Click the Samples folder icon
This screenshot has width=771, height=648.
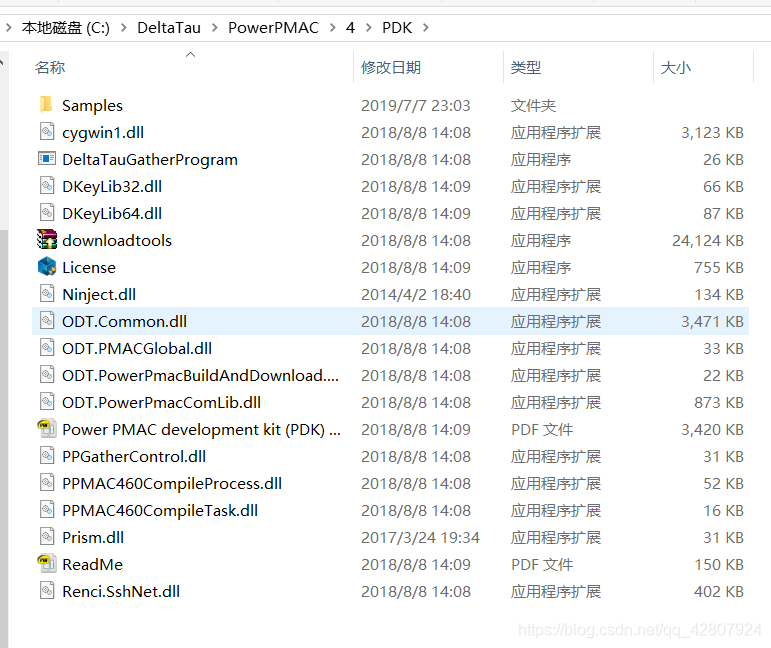coord(46,105)
